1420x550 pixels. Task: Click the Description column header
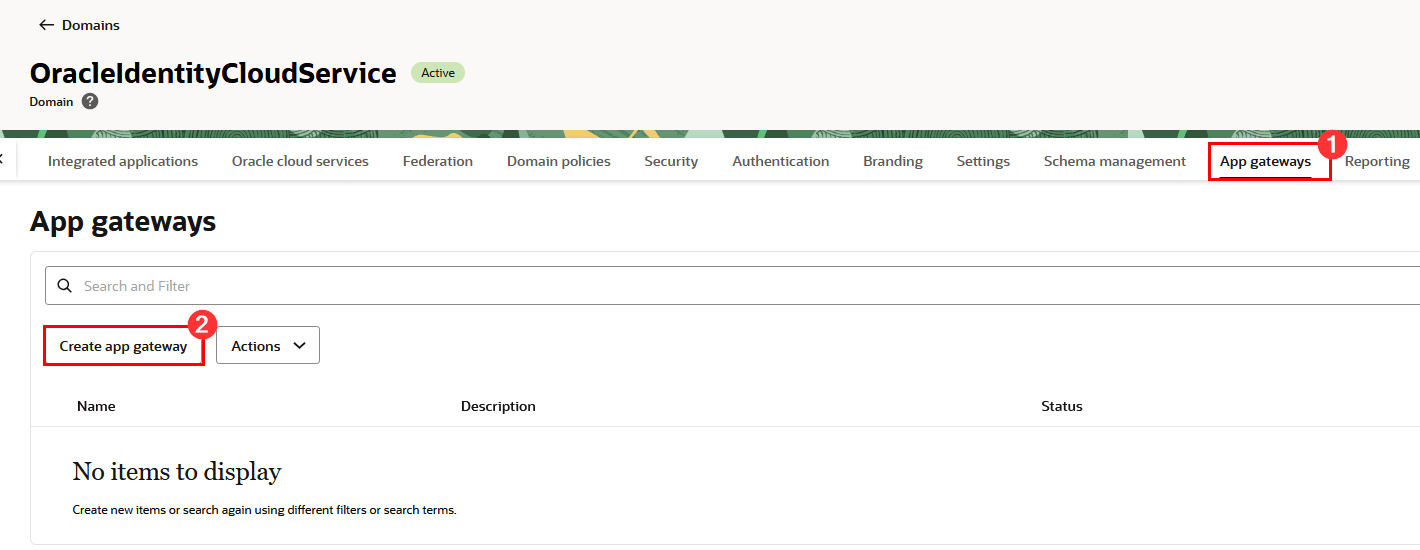[x=498, y=406]
